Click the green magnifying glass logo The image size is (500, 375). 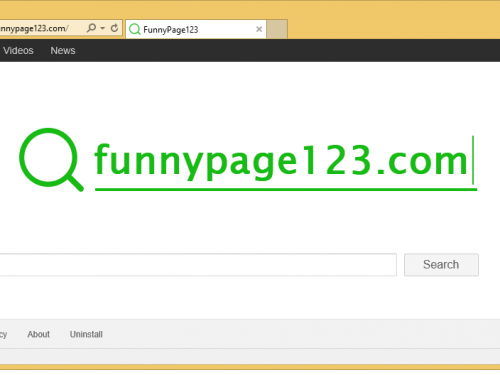pos(51,159)
